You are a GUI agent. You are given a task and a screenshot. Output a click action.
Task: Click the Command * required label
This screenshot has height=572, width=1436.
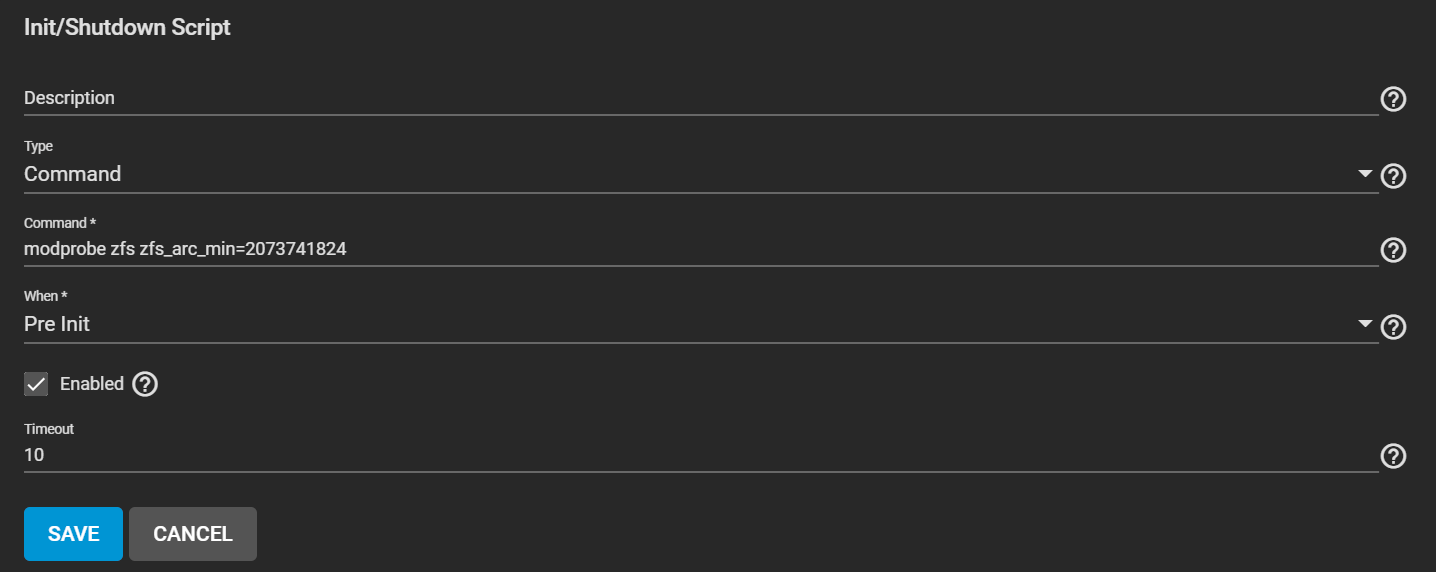click(x=59, y=223)
